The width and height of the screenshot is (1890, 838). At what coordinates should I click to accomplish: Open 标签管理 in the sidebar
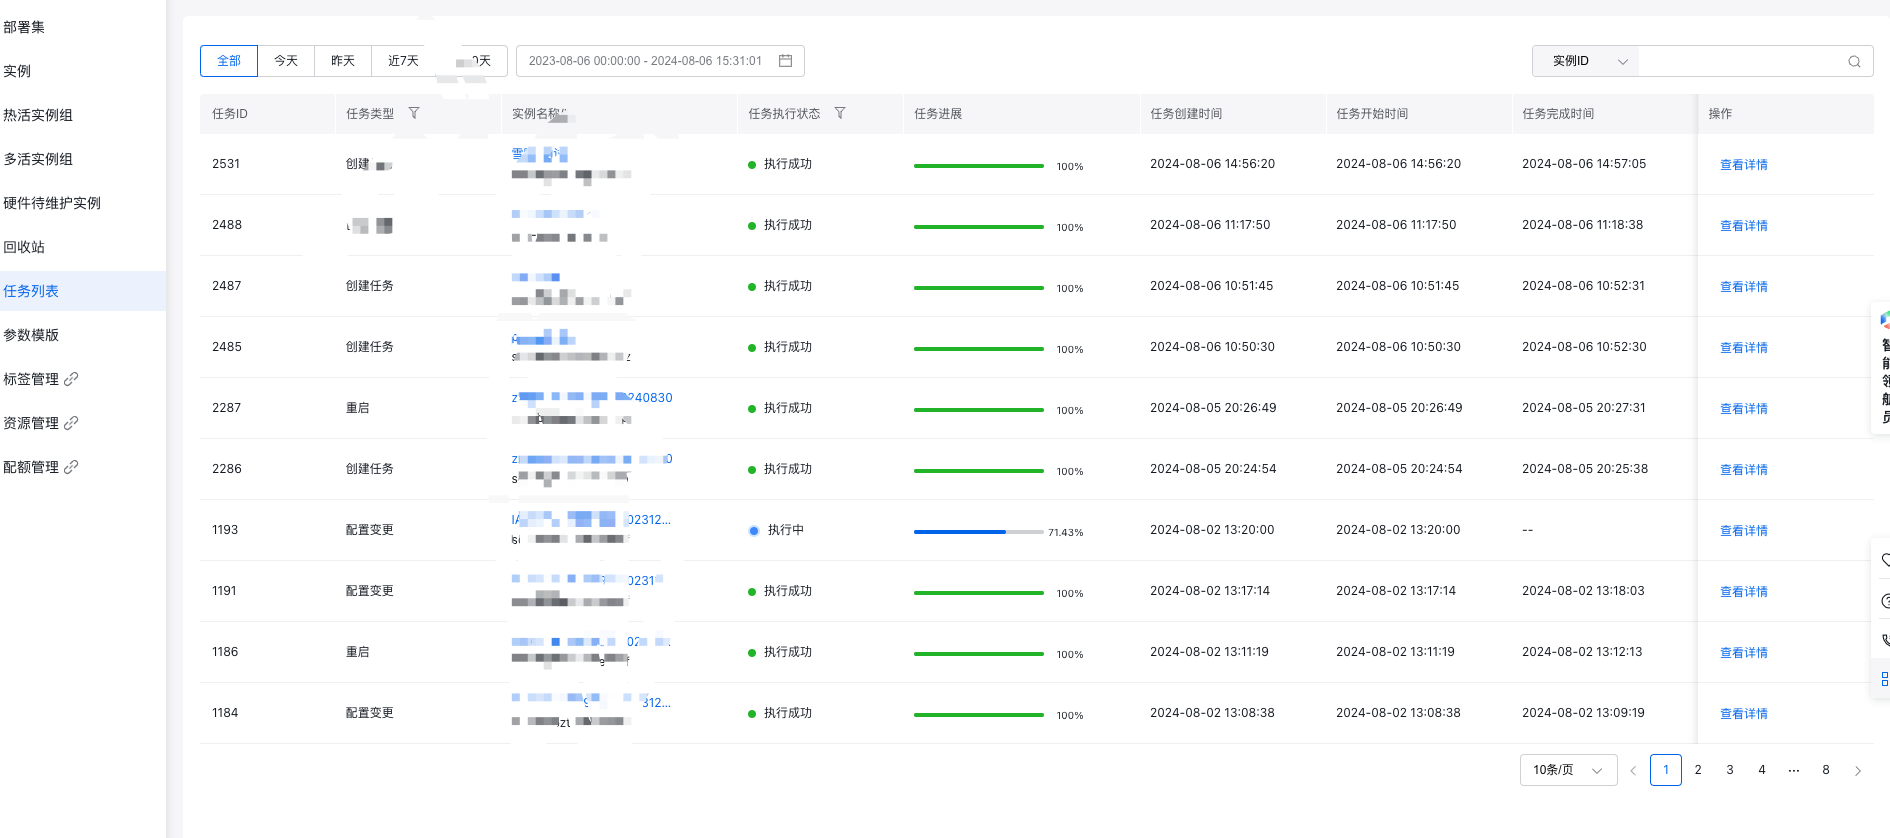[31, 379]
